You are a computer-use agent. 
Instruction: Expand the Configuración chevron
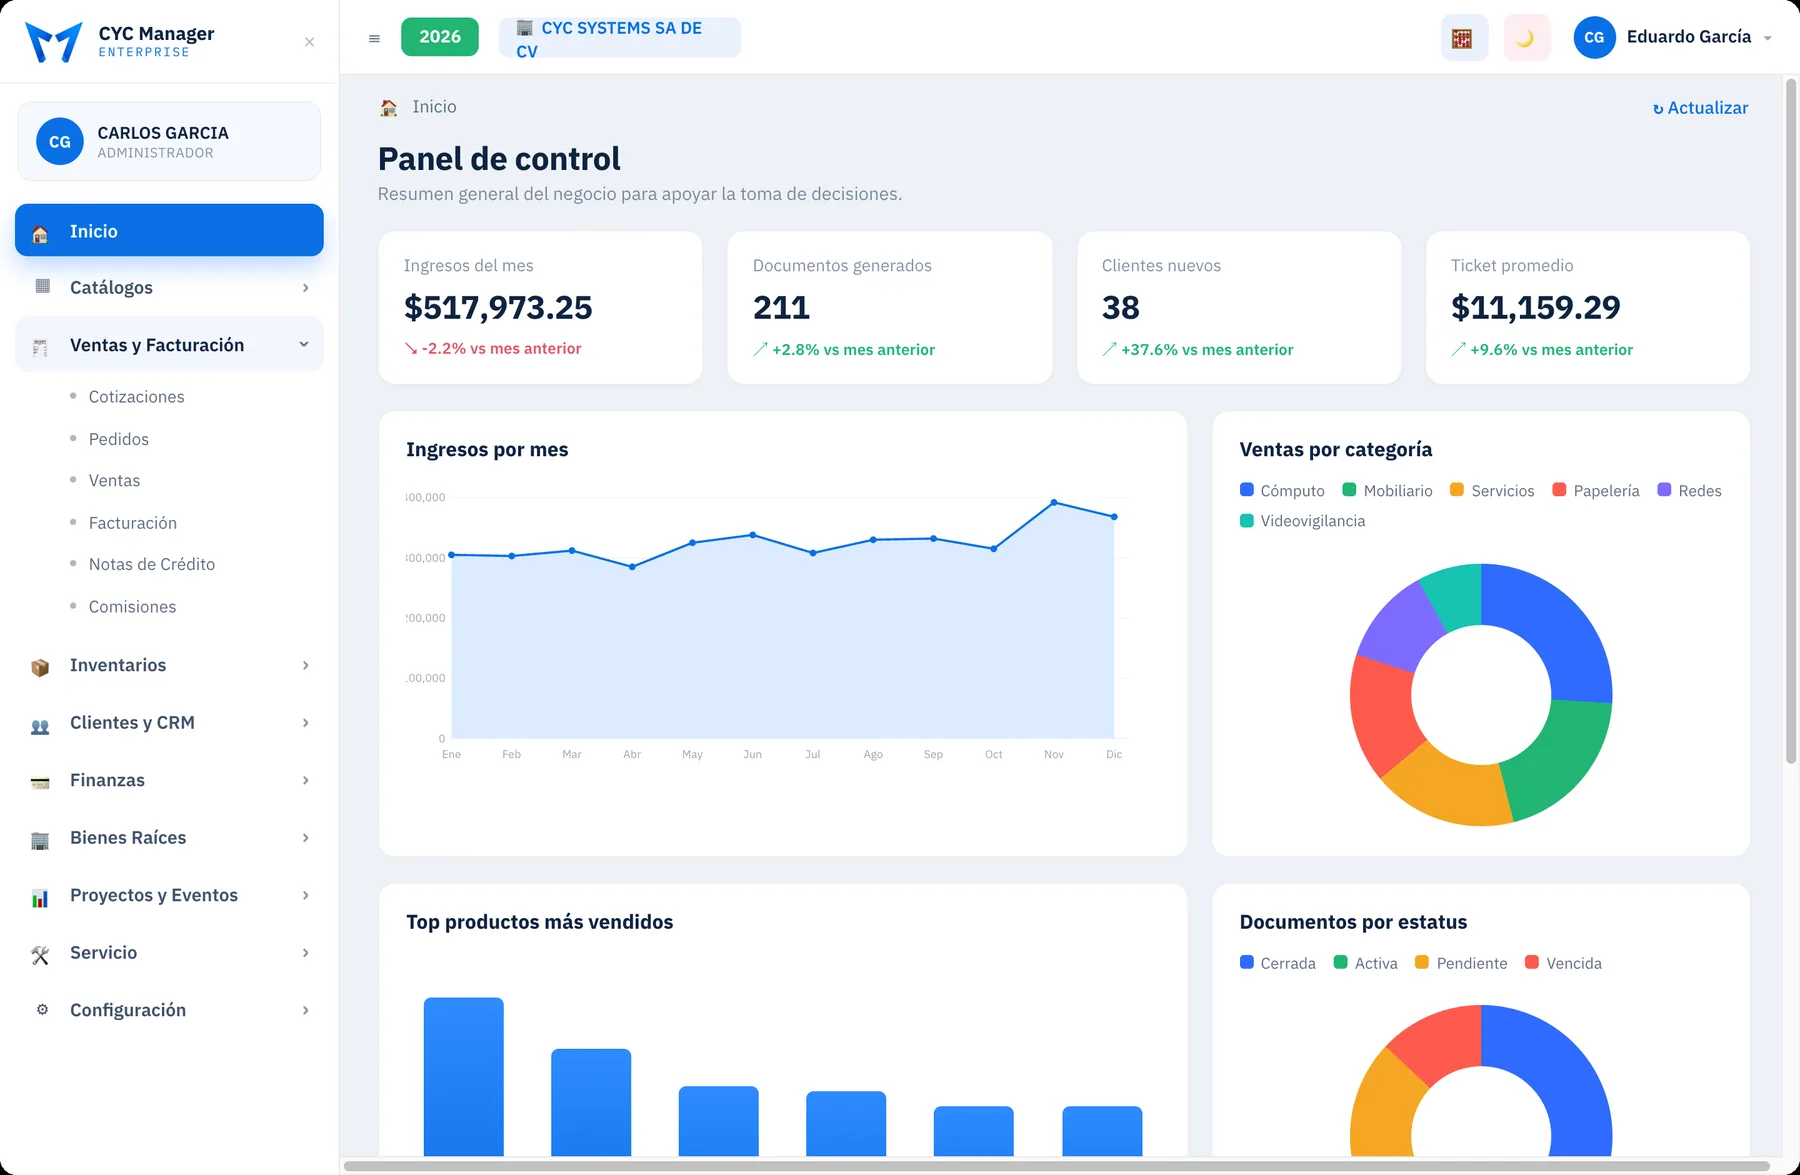[305, 1011]
